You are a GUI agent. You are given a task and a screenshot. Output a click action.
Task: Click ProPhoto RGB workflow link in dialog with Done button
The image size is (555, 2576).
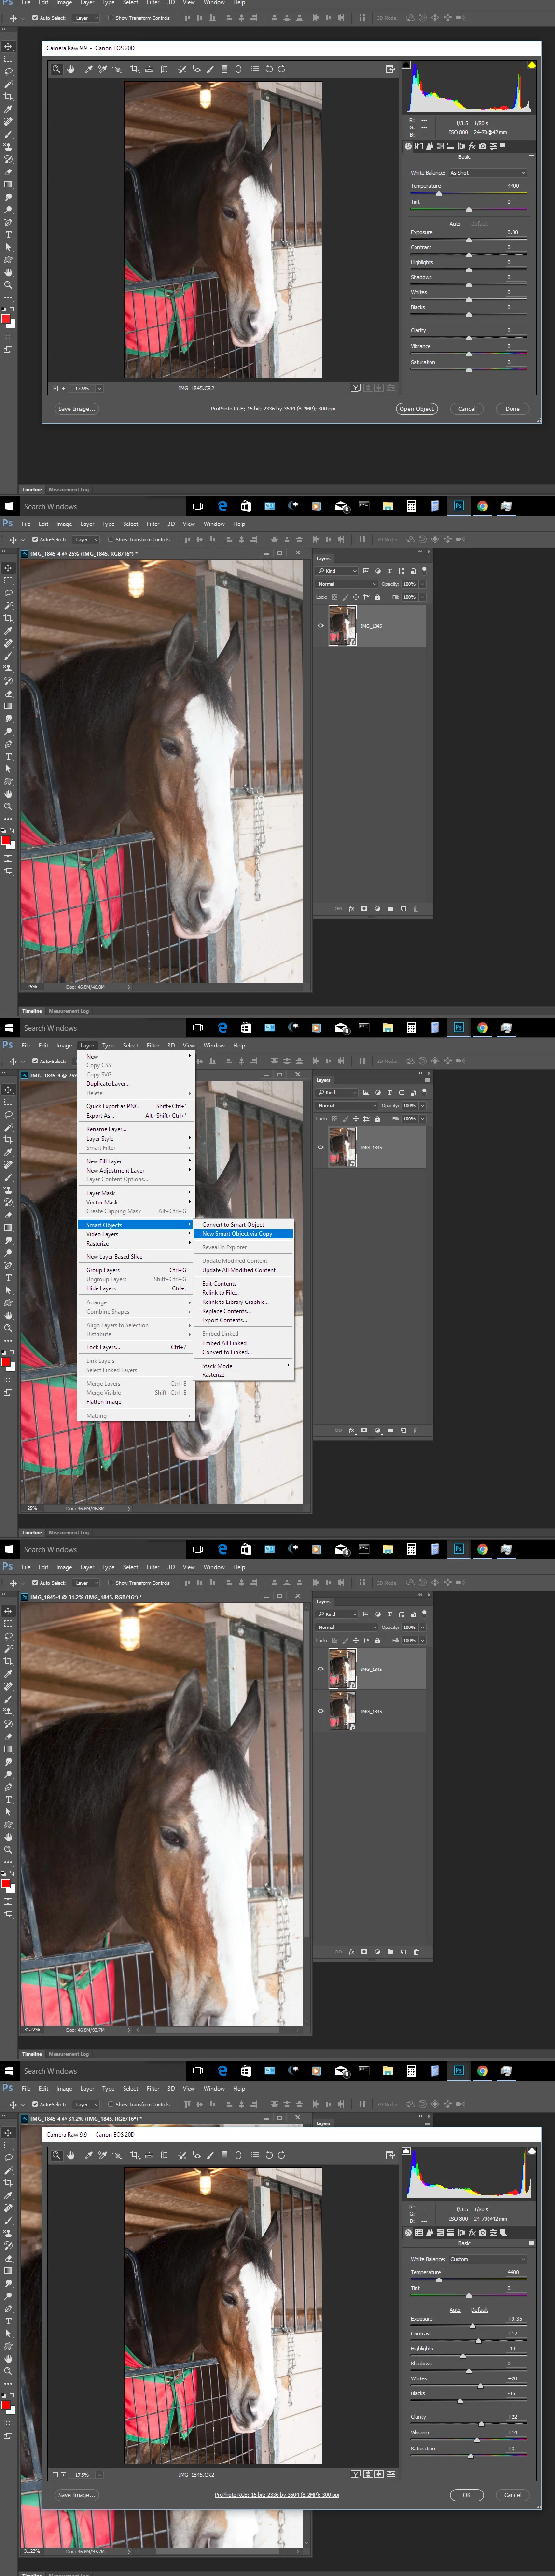pos(273,409)
